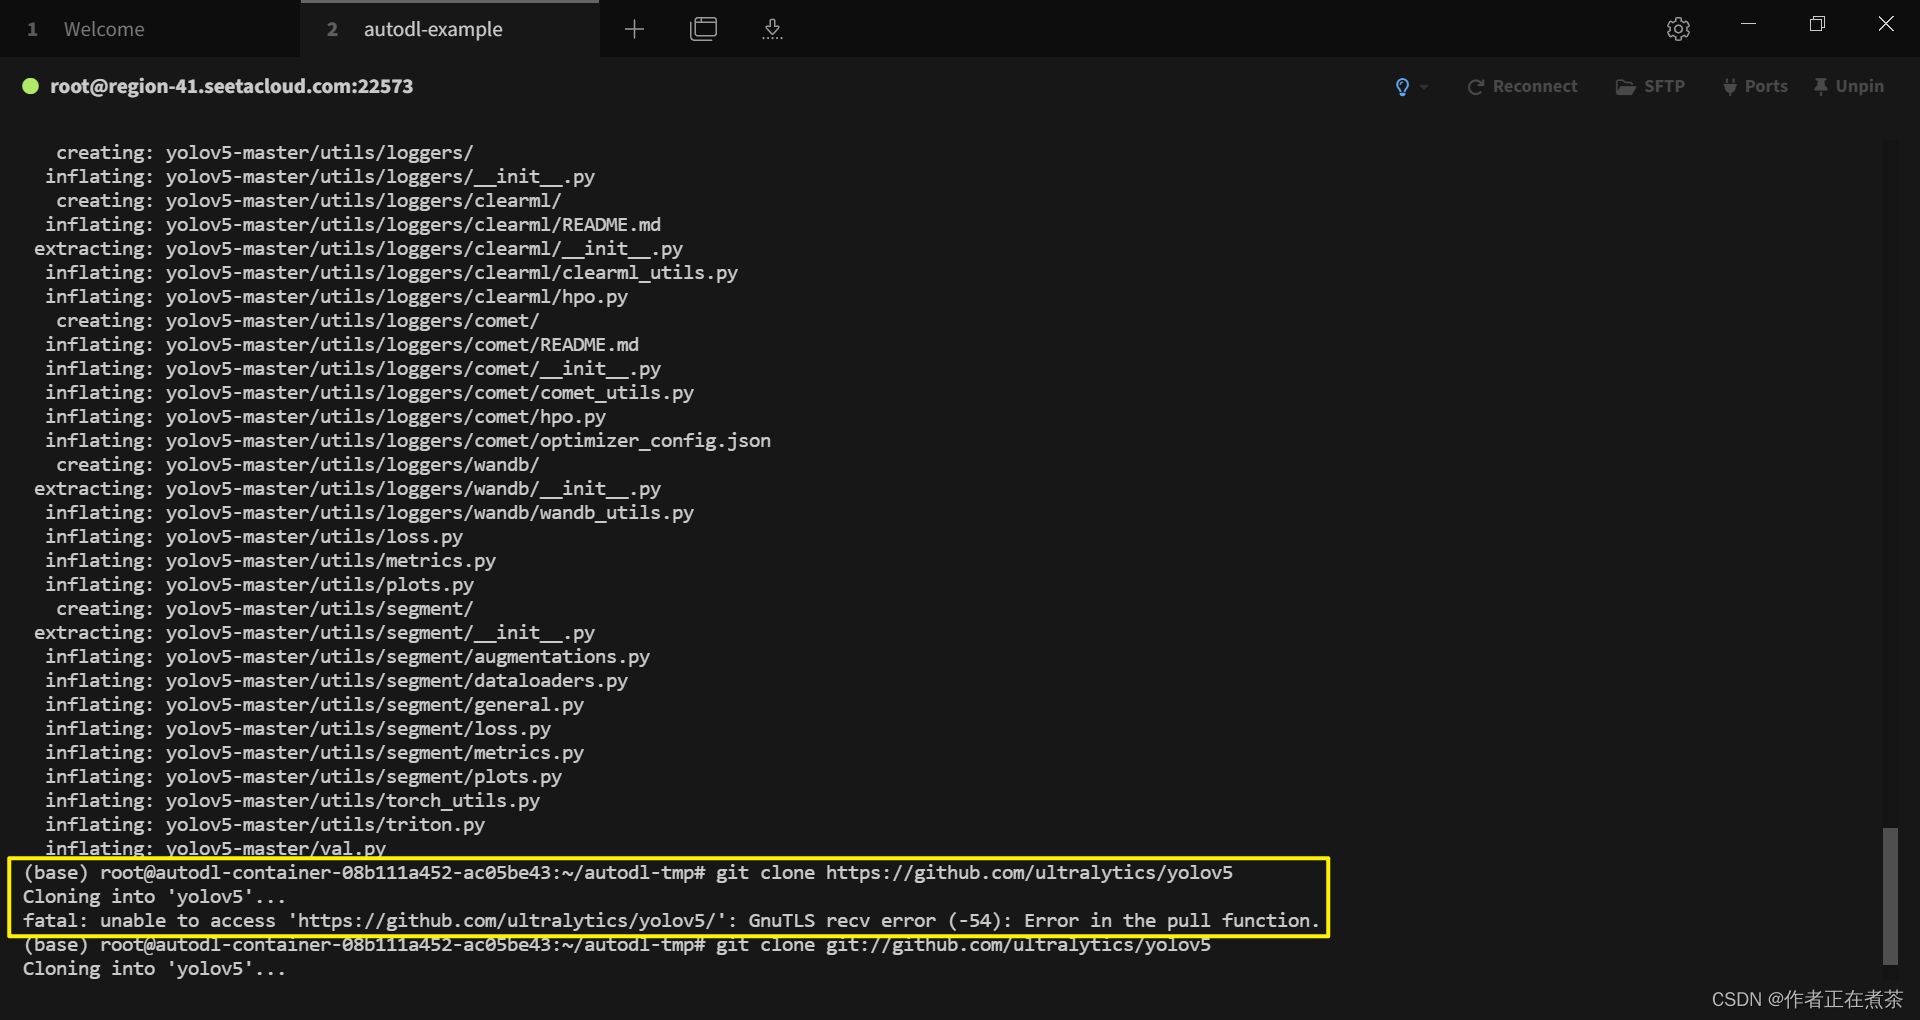This screenshot has height=1020, width=1920.
Task: Select the autodl-example tab
Action: pyautogui.click(x=450, y=29)
